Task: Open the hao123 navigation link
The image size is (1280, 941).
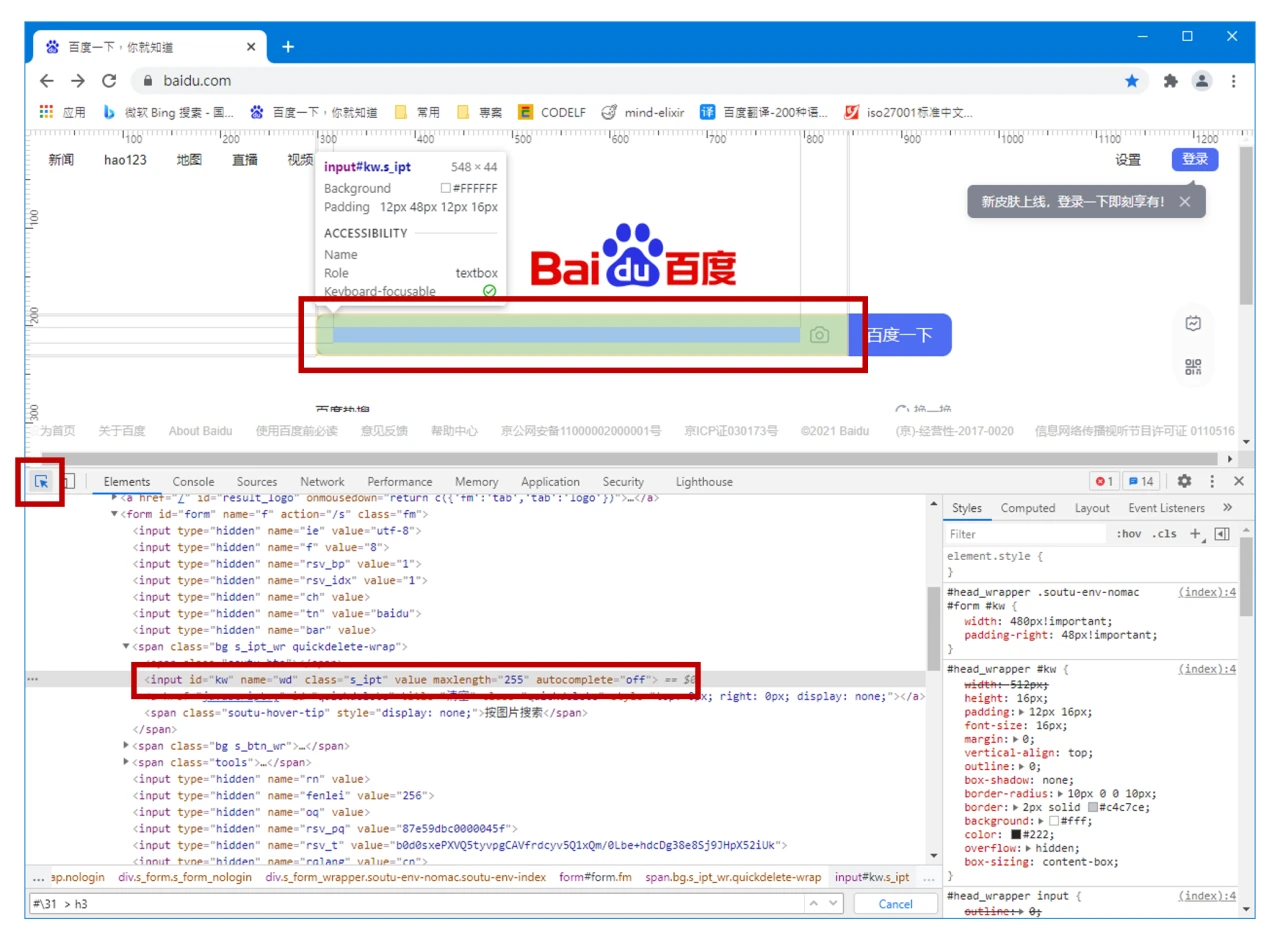Action: 125,160
